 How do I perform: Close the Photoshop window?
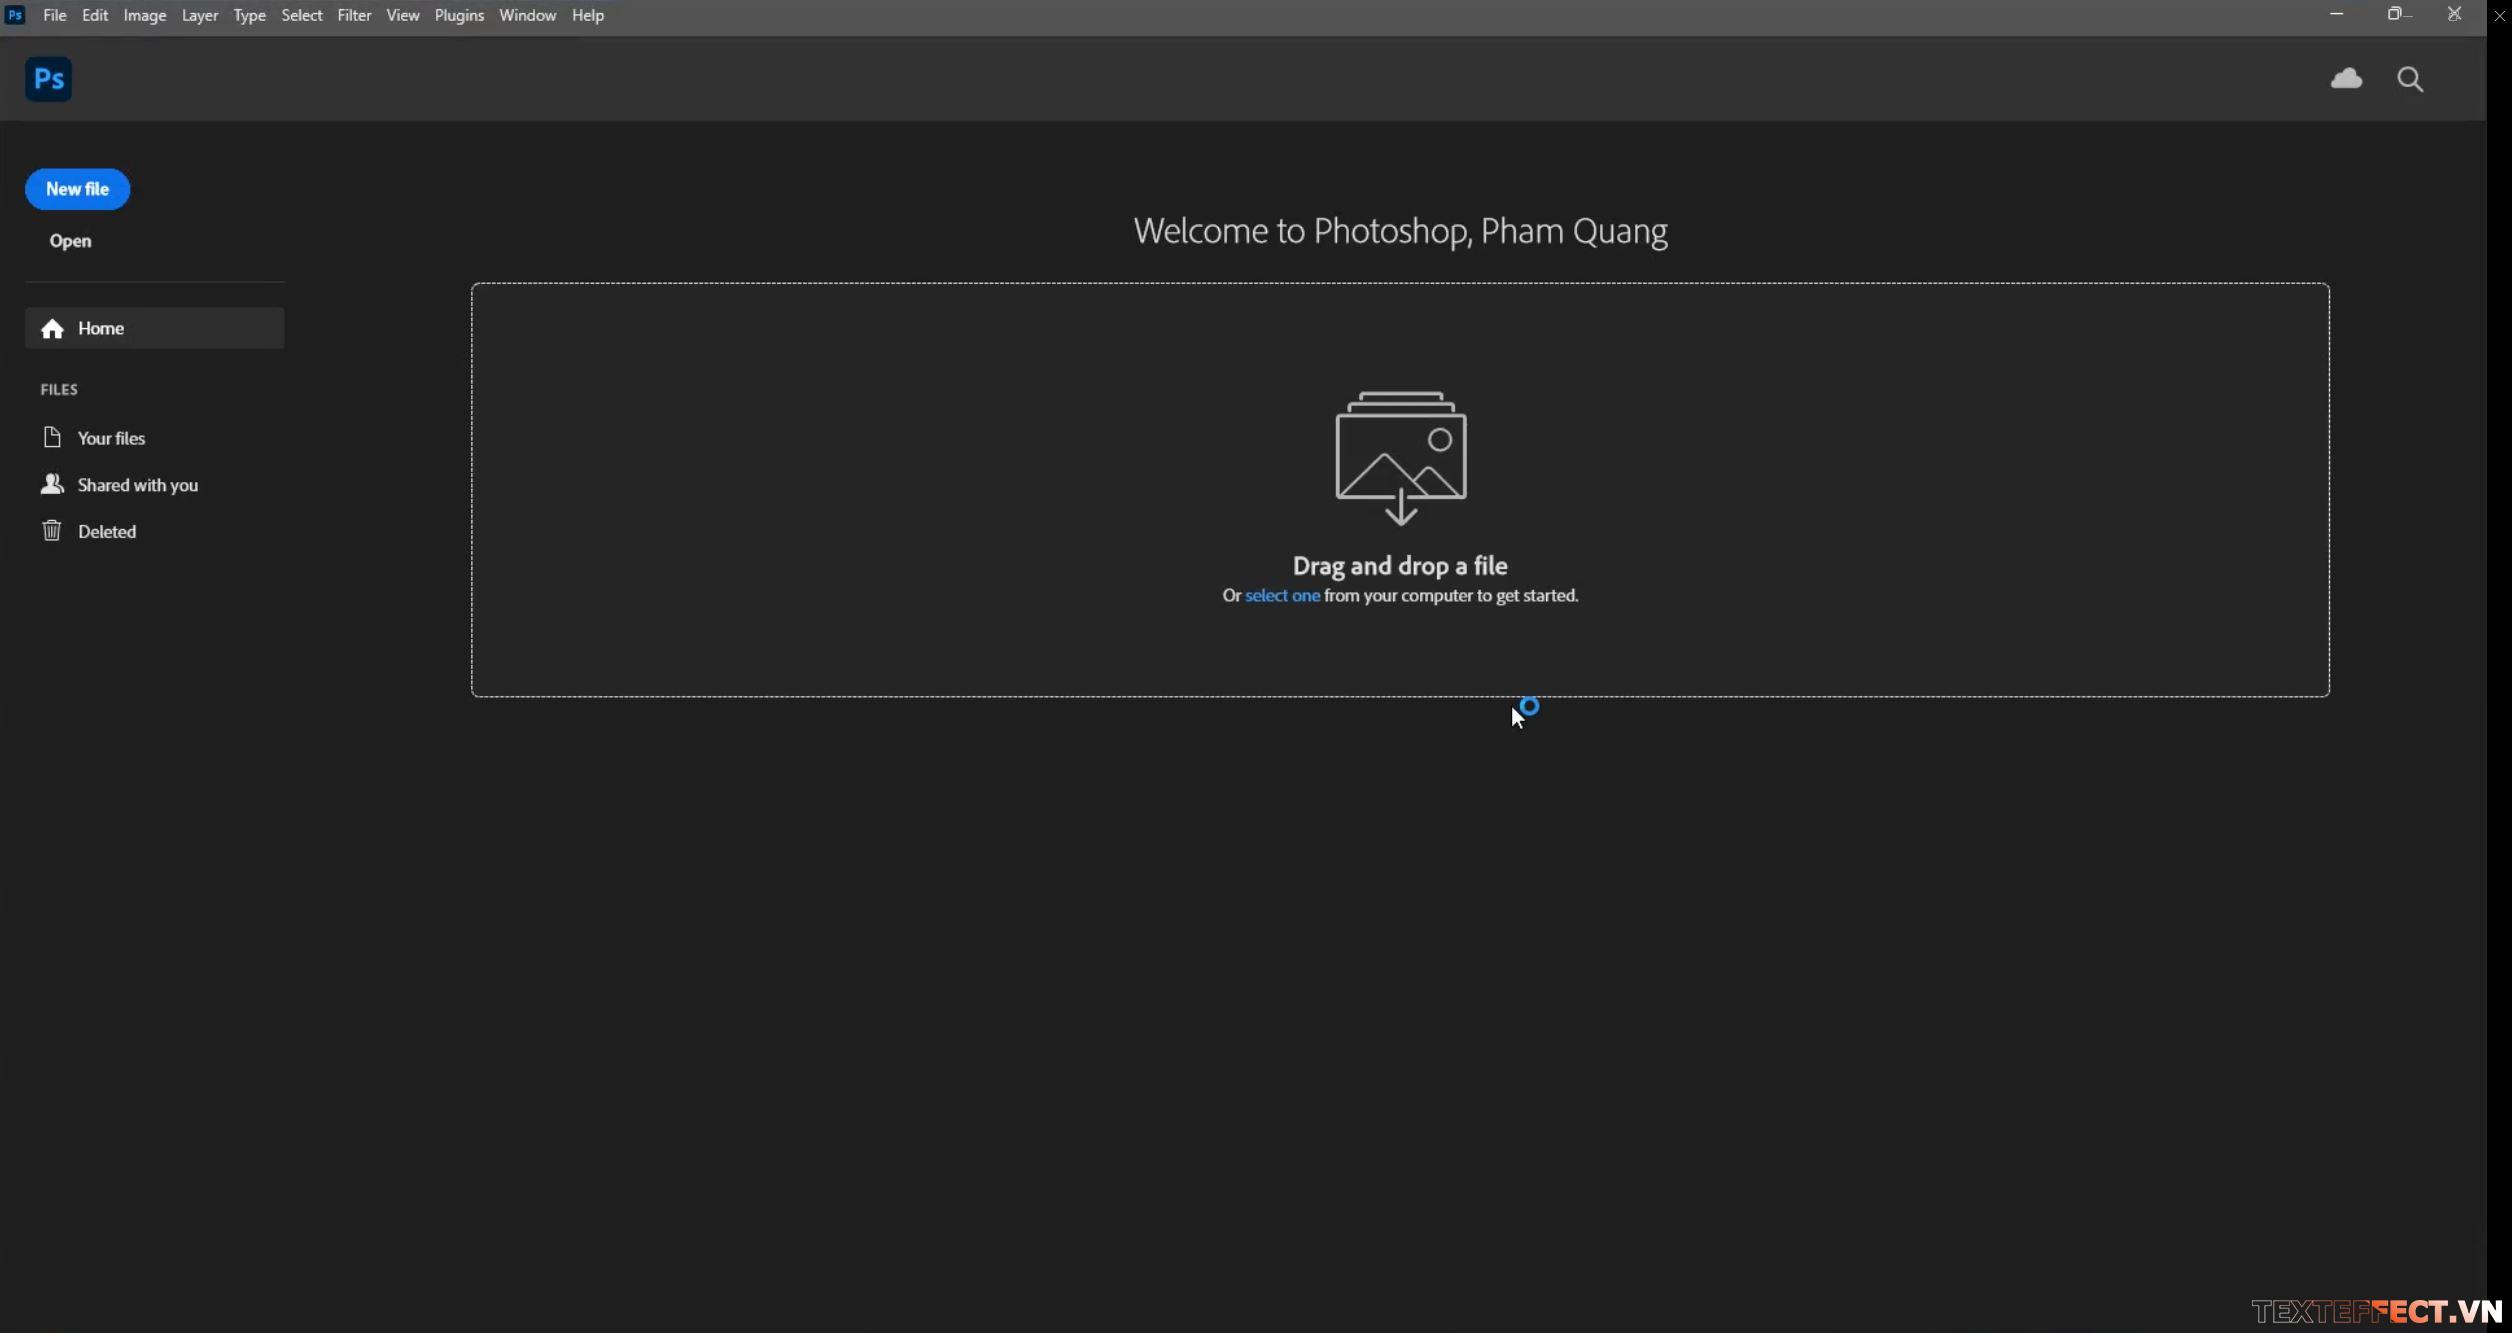(2454, 14)
